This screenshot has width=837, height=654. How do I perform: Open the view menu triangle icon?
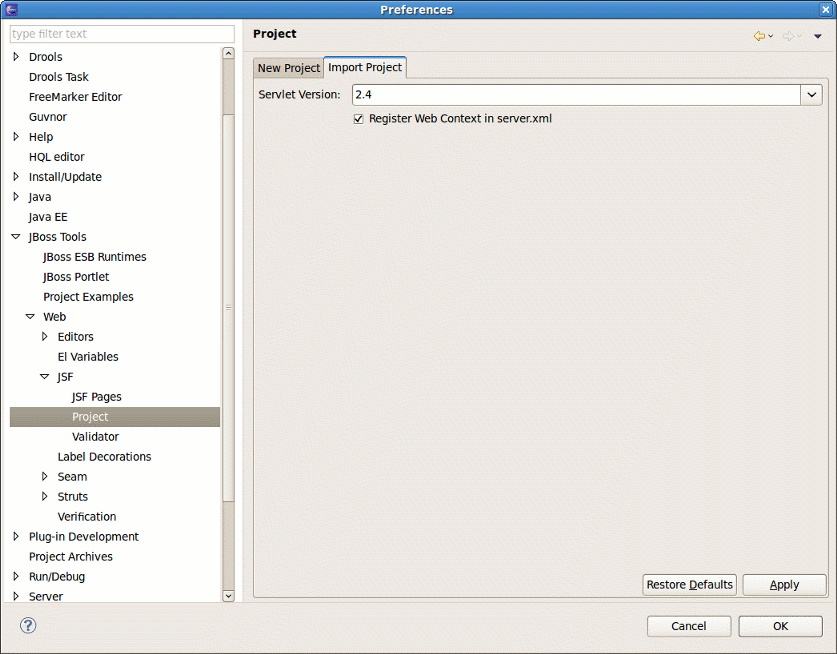click(x=817, y=36)
